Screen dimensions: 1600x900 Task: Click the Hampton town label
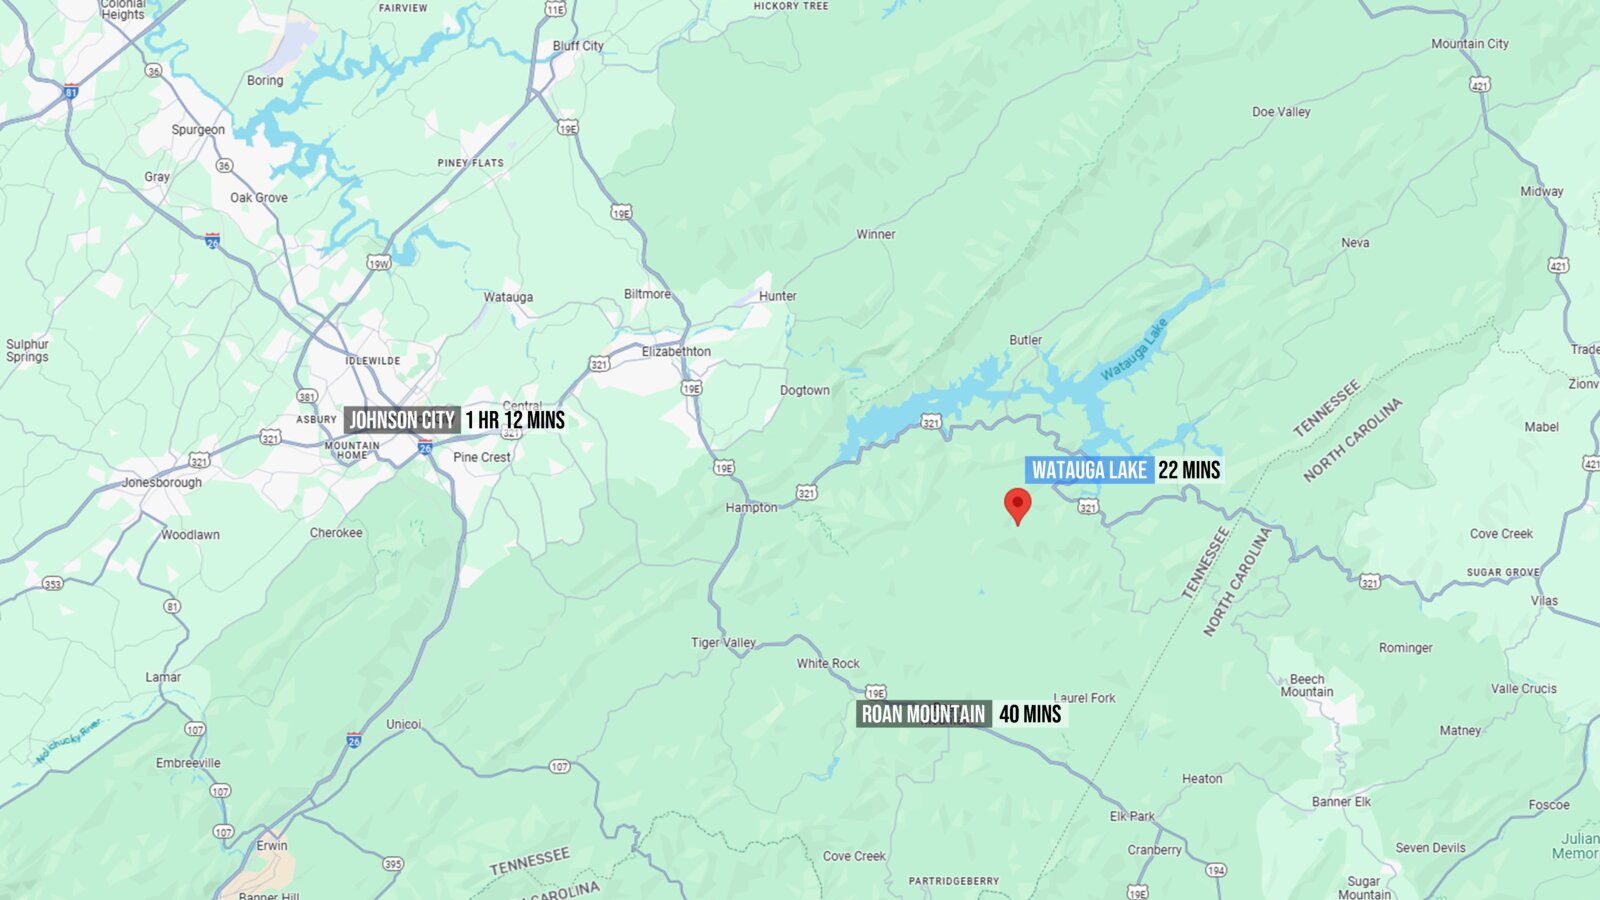[751, 508]
